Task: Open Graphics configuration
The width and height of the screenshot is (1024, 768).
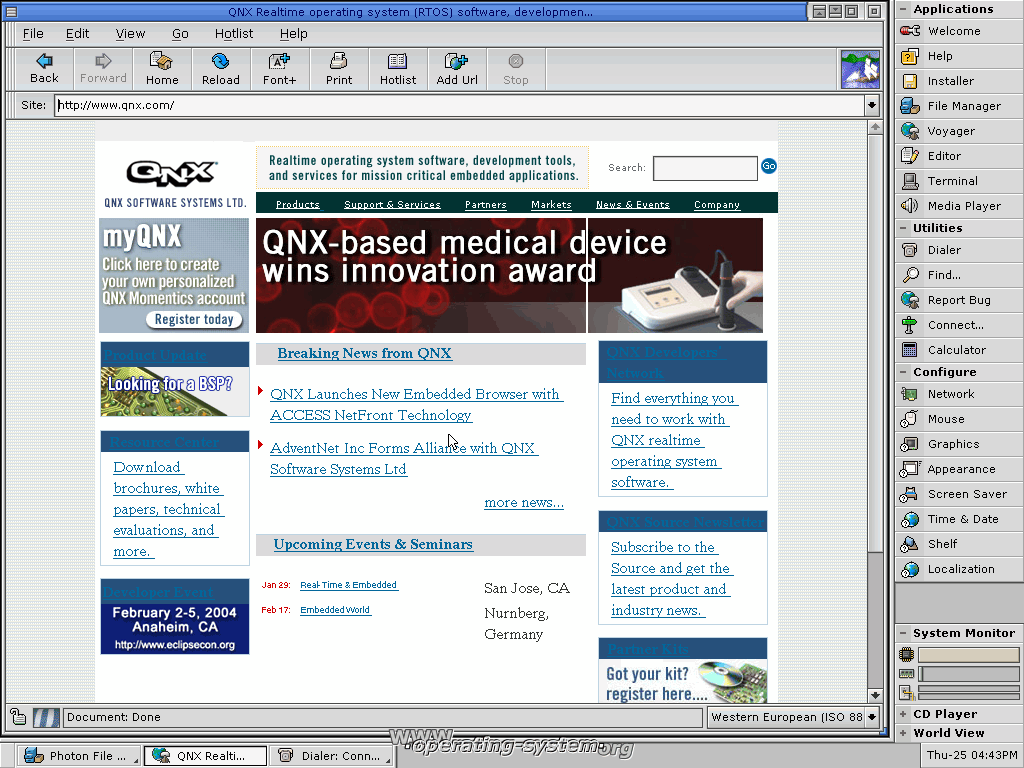Action: (959, 444)
